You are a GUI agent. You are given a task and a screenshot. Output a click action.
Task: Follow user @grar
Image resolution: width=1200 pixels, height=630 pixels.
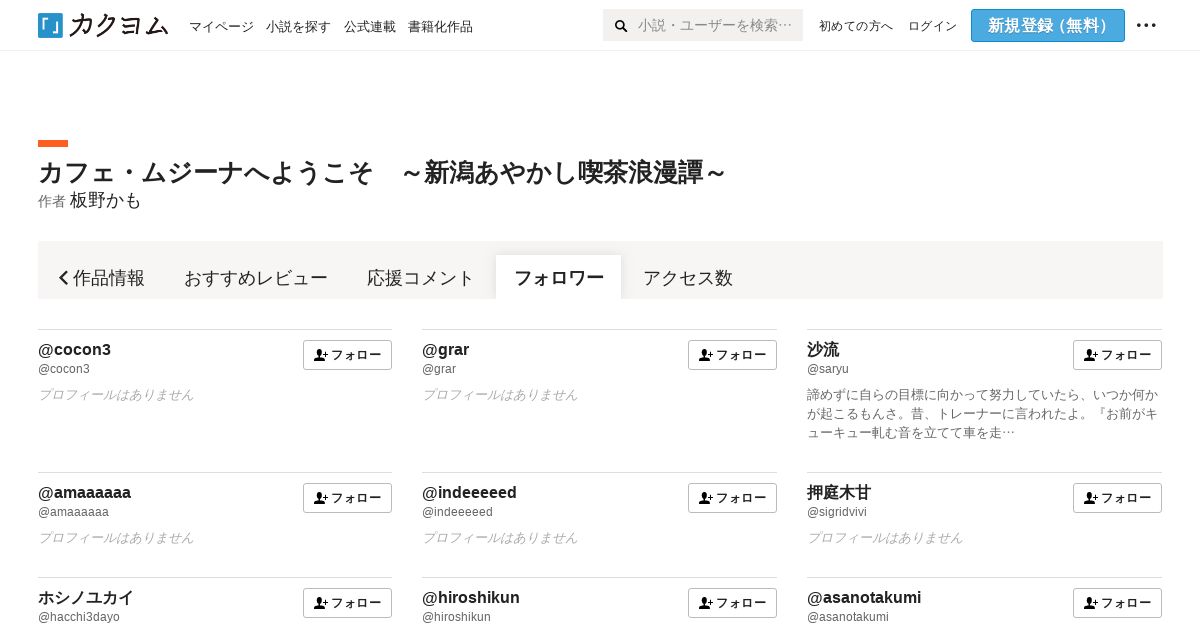pyautogui.click(x=732, y=355)
